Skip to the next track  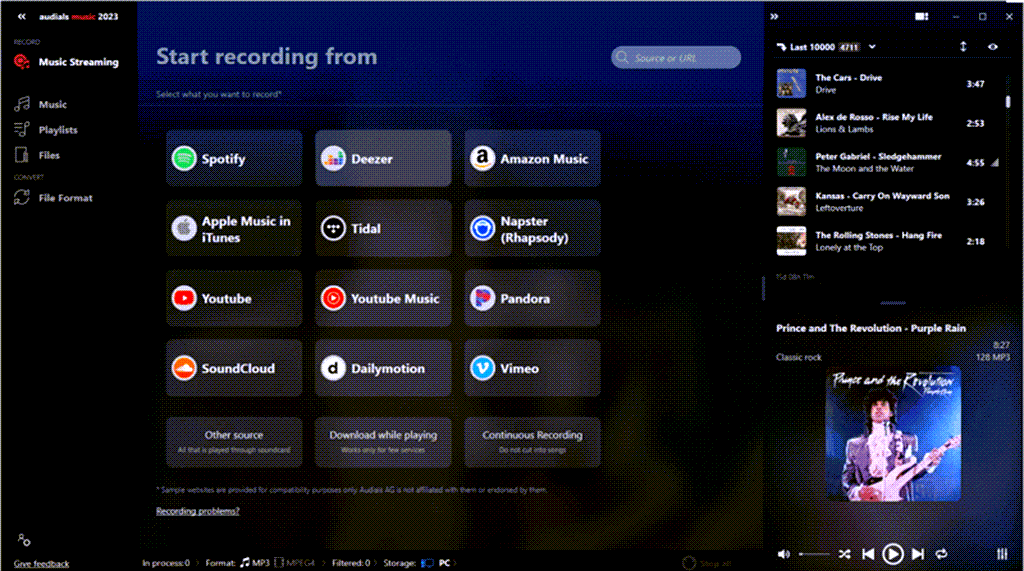(918, 554)
